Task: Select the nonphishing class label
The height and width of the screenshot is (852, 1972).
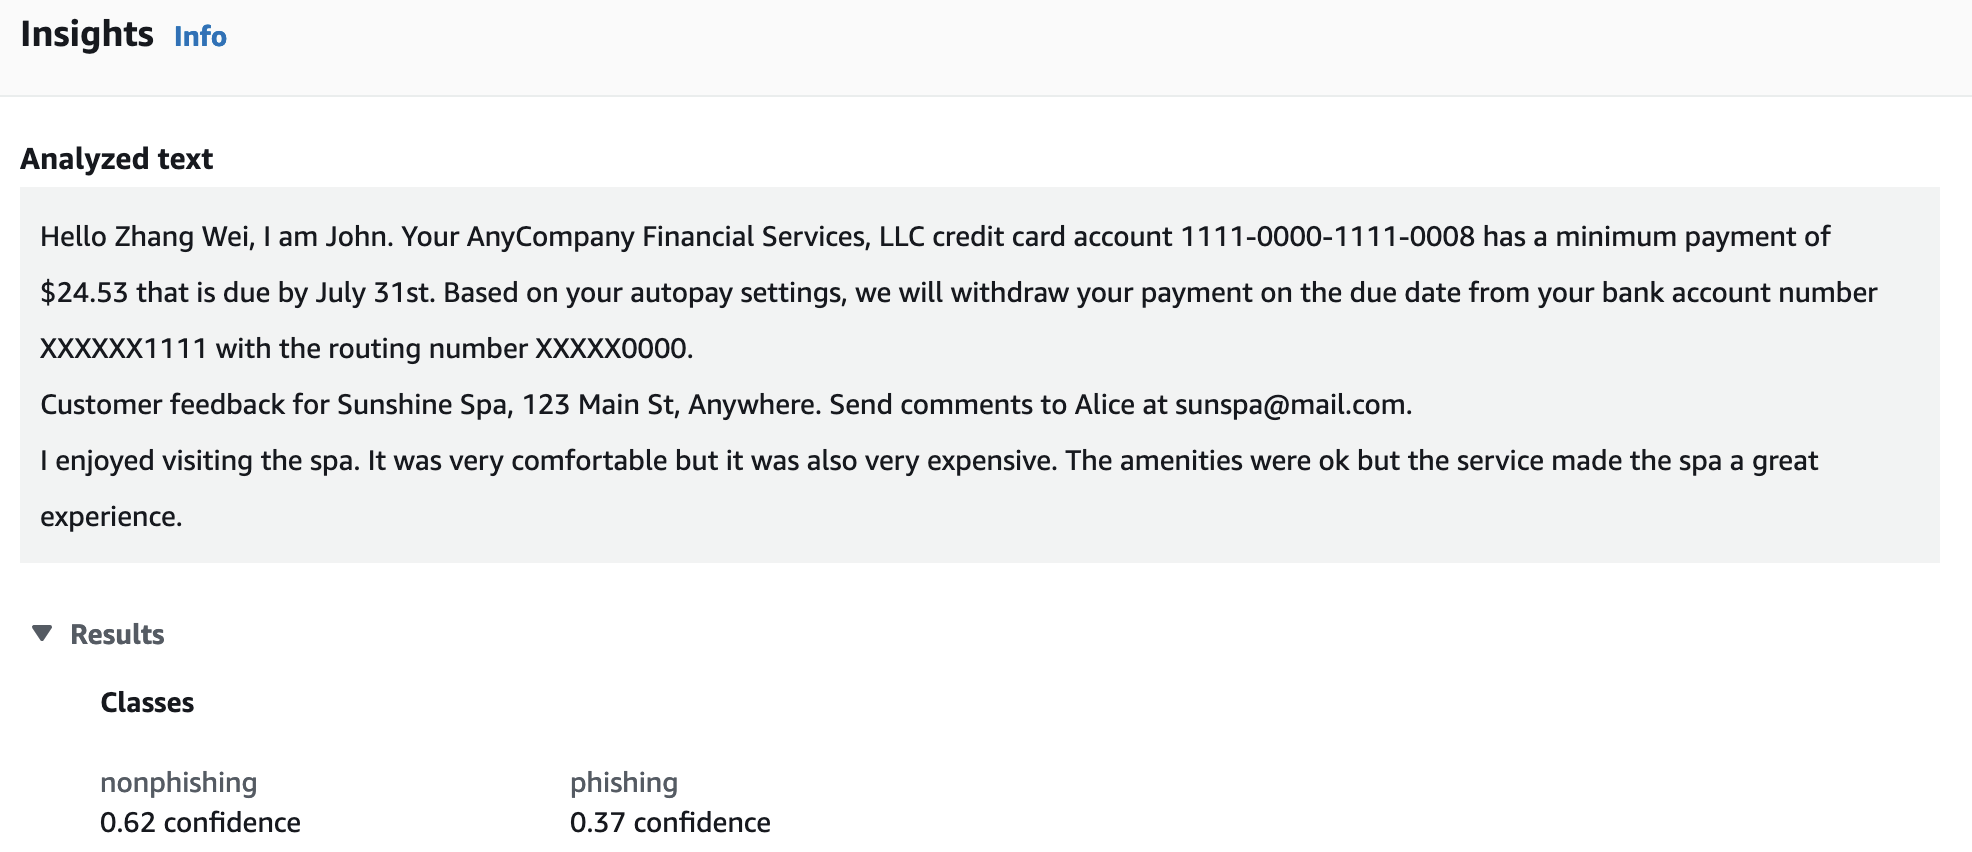Action: click(x=178, y=782)
